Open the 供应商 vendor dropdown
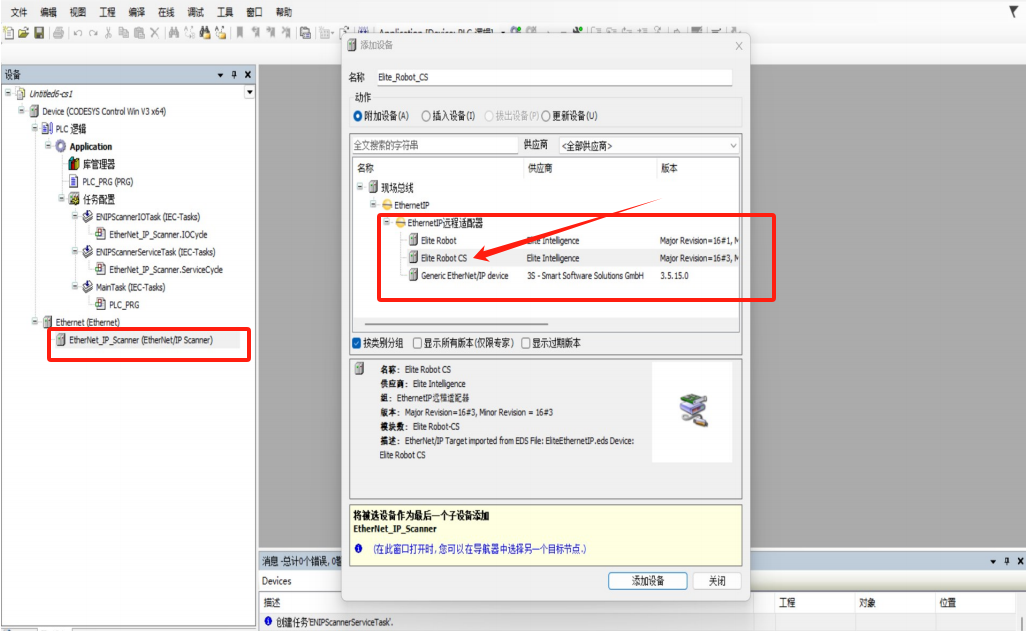The image size is (1026, 631). (648, 146)
